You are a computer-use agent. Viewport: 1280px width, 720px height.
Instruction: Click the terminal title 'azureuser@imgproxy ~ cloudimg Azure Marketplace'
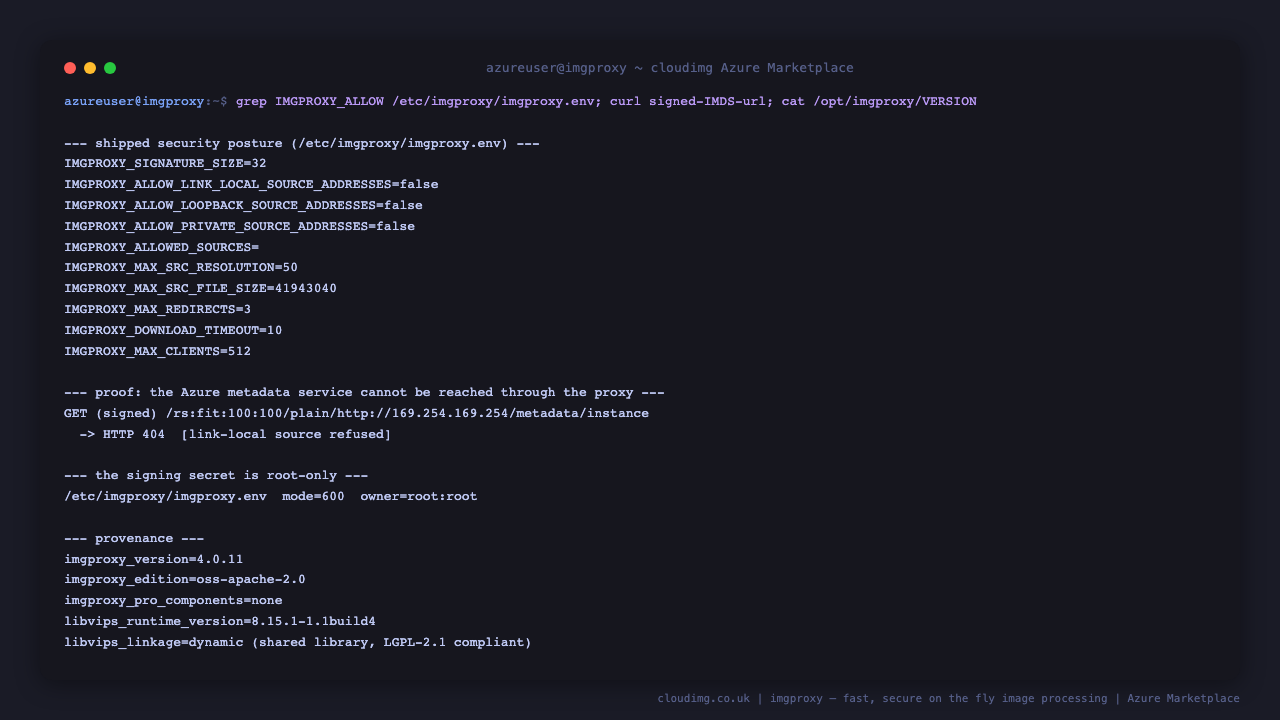tap(670, 68)
